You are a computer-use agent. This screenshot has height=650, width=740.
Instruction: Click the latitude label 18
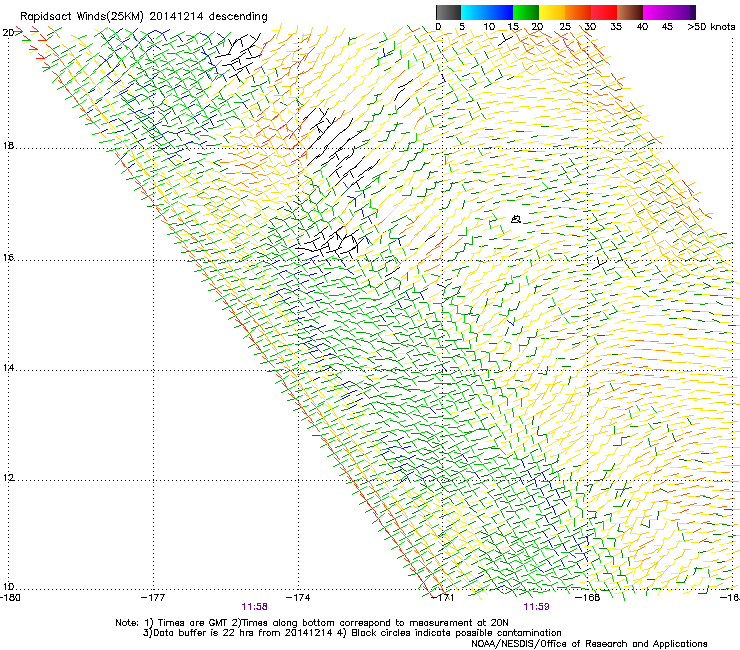pyautogui.click(x=8, y=145)
